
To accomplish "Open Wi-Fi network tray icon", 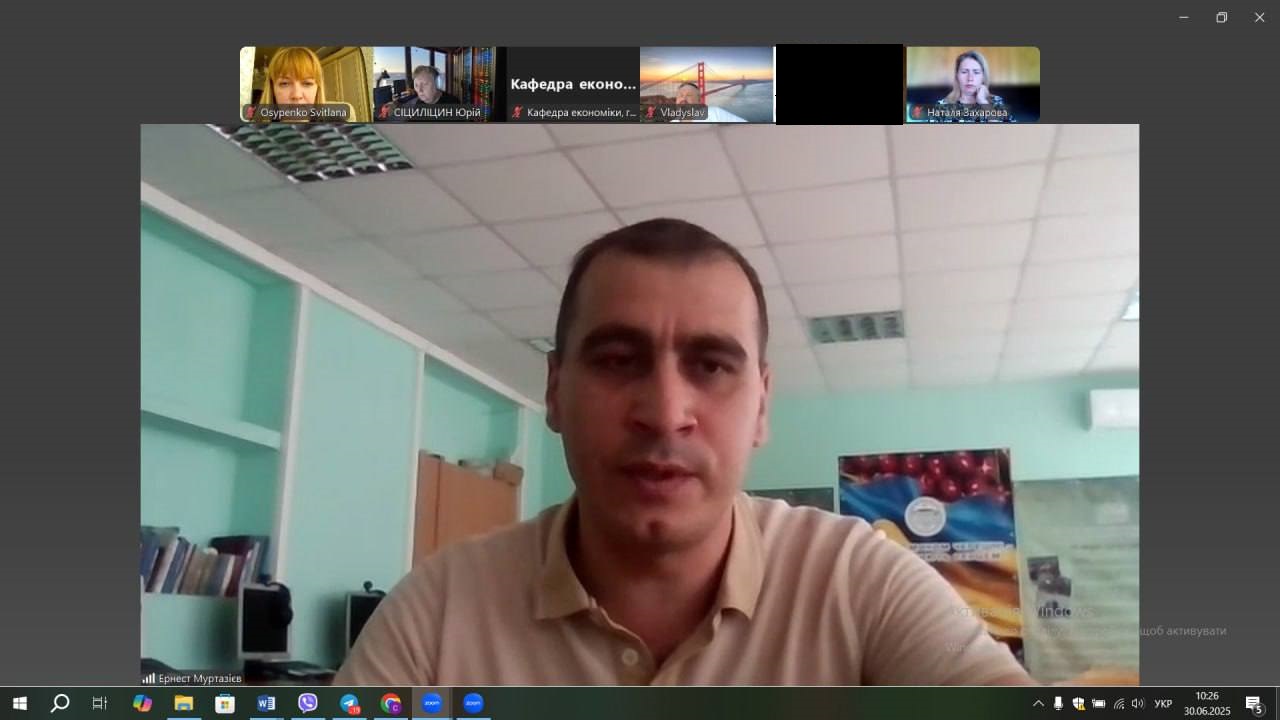I will coord(1119,703).
